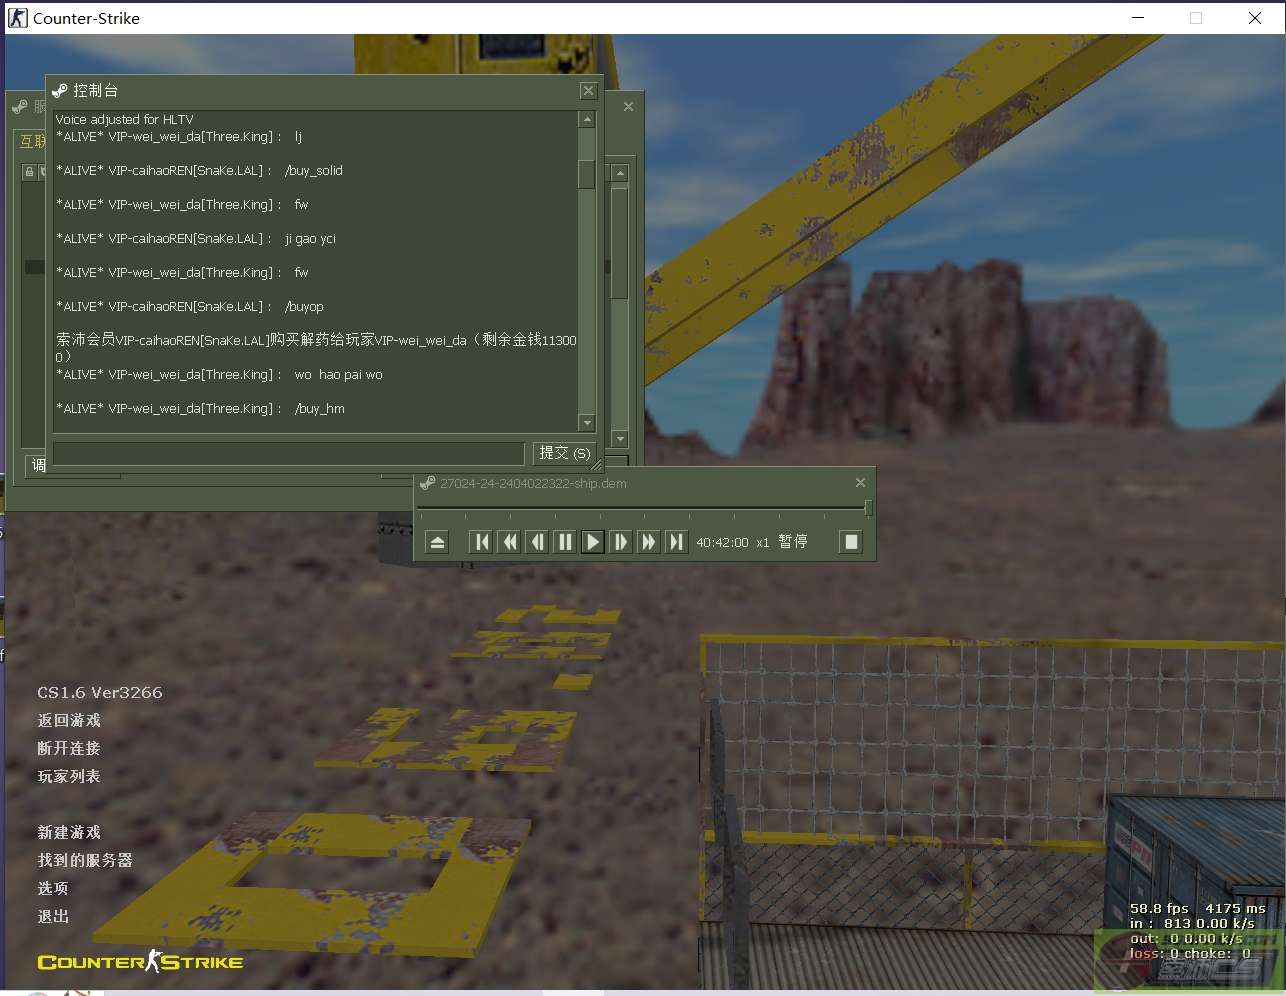
Task: Click the server browser scrollbar up arrow
Action: click(620, 173)
